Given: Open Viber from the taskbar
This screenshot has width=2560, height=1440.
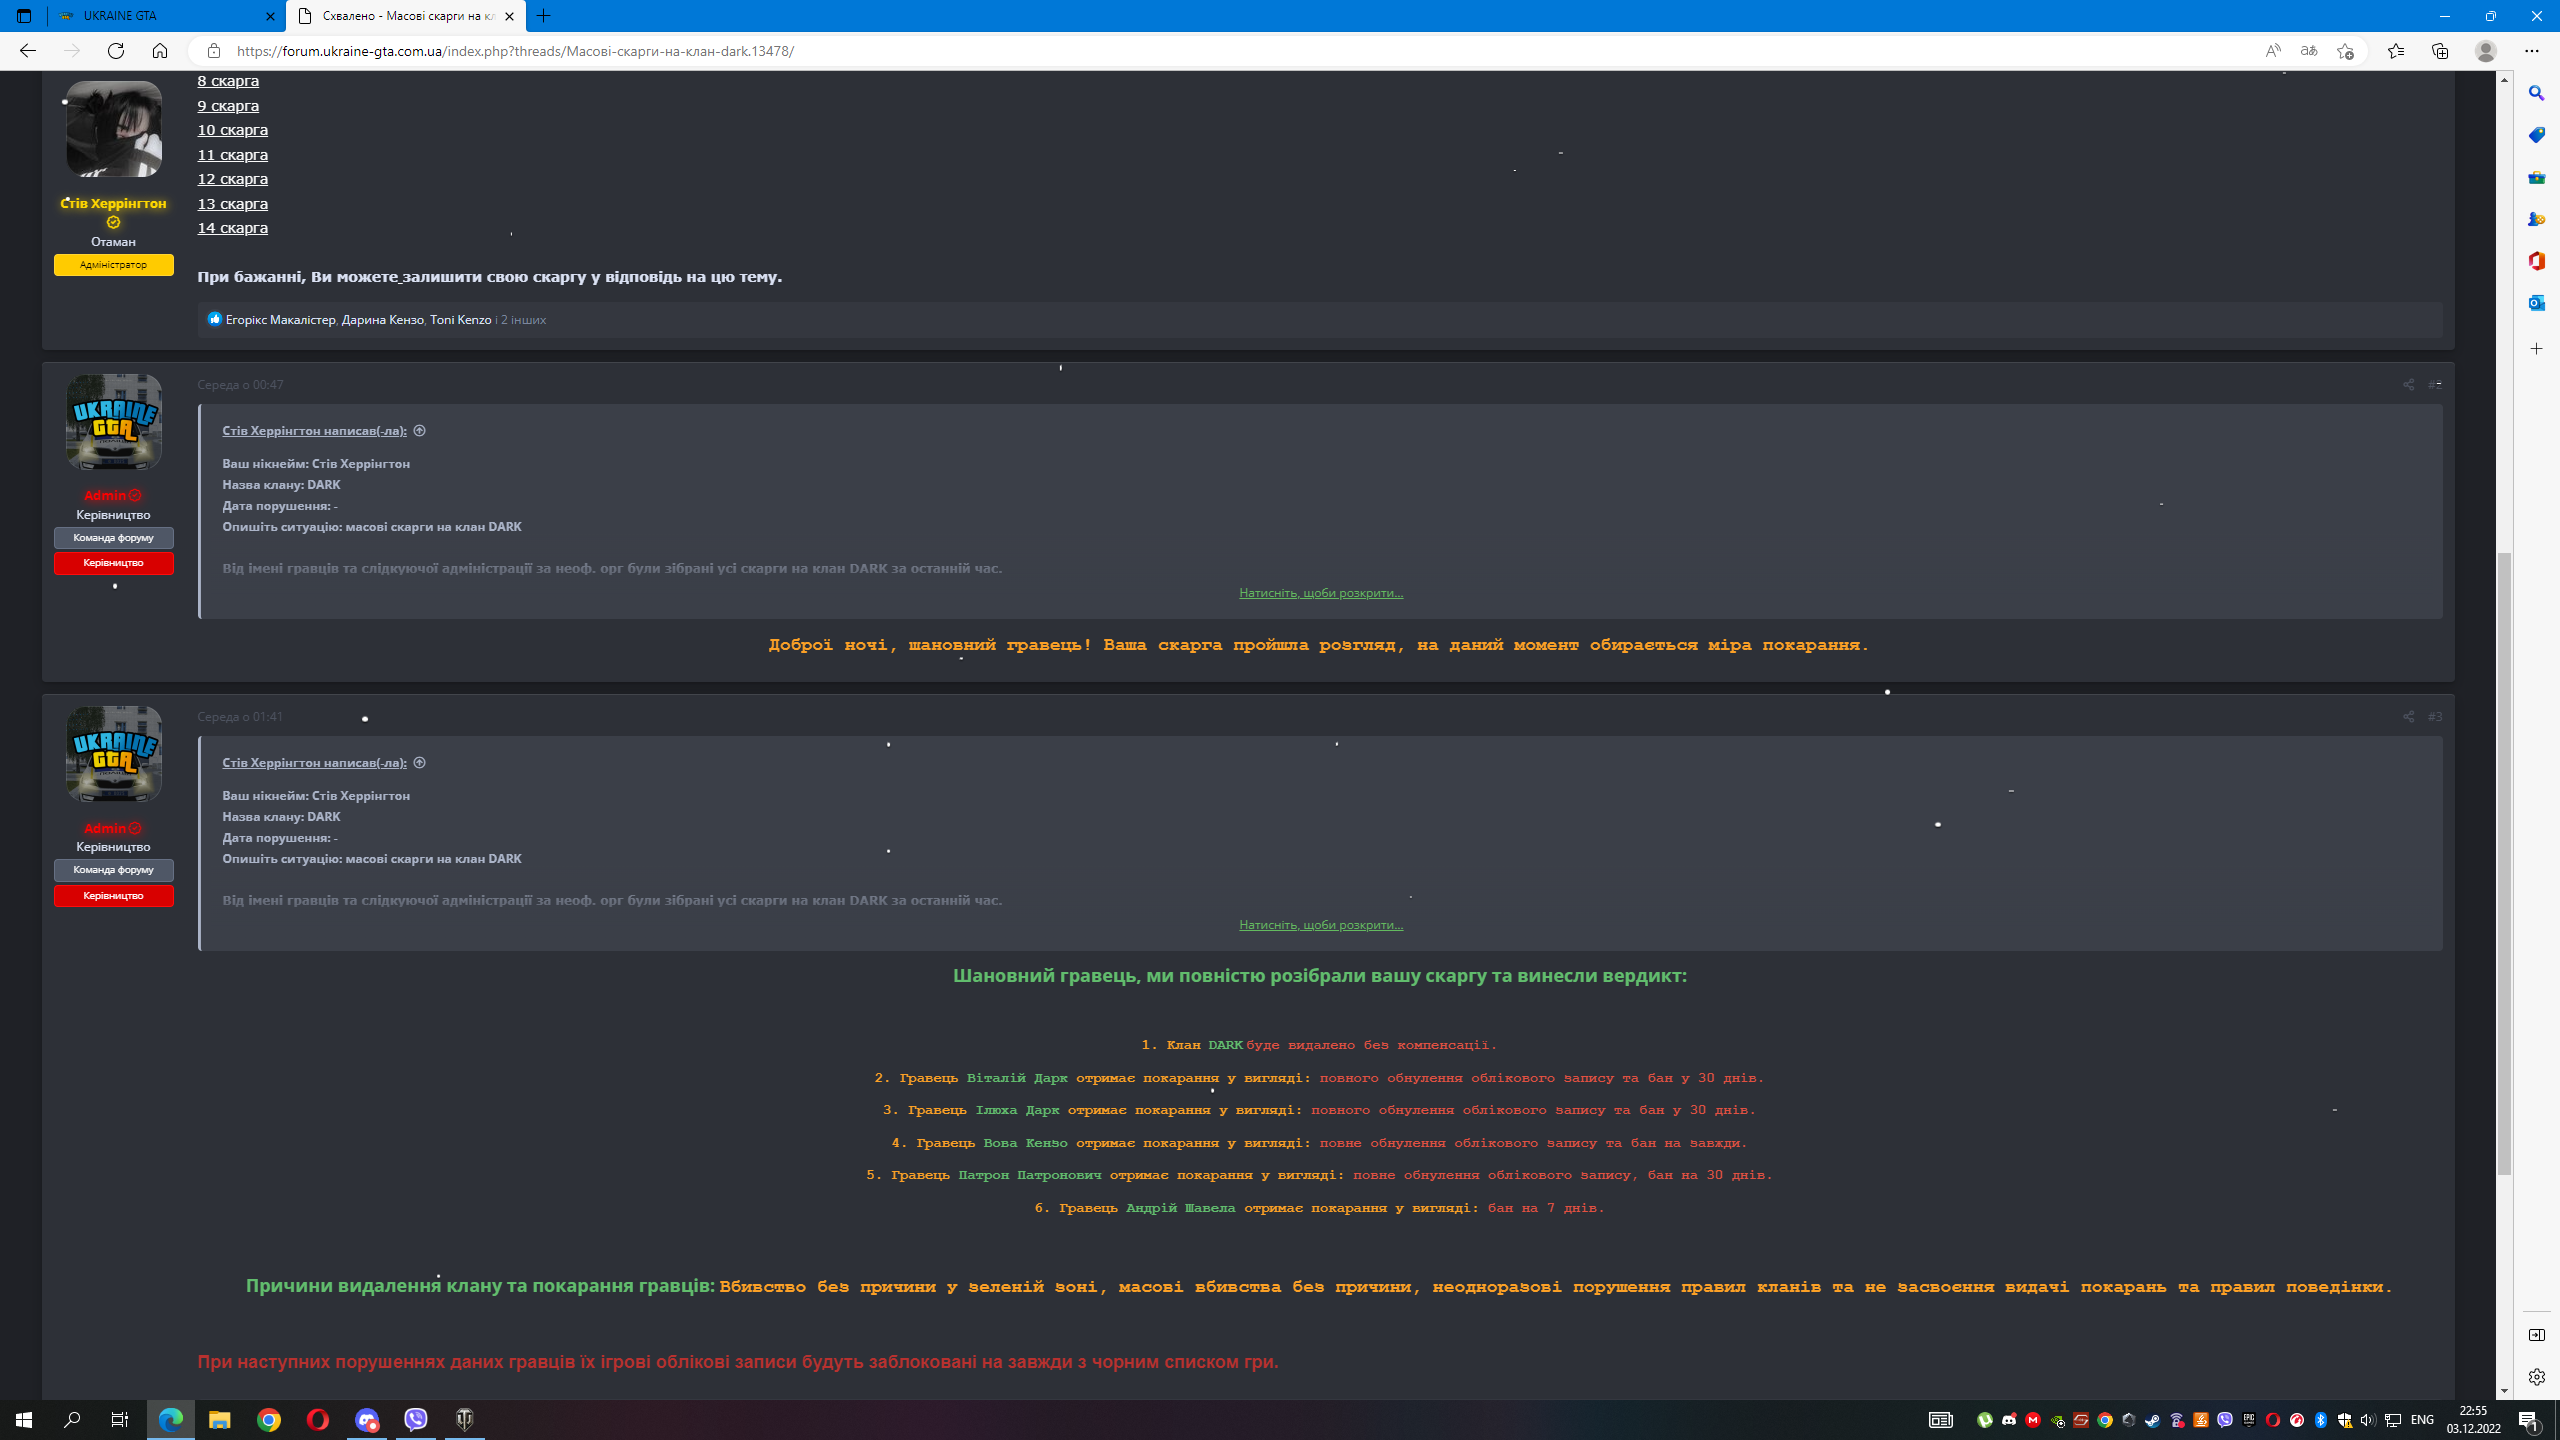Looking at the screenshot, I should (x=416, y=1420).
